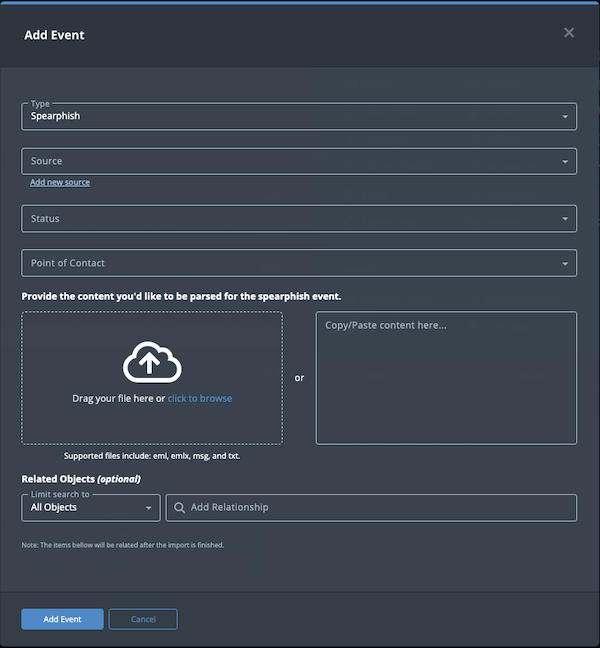Image resolution: width=600 pixels, height=648 pixels.
Task: Submit with the Add Event button
Action: click(62, 619)
